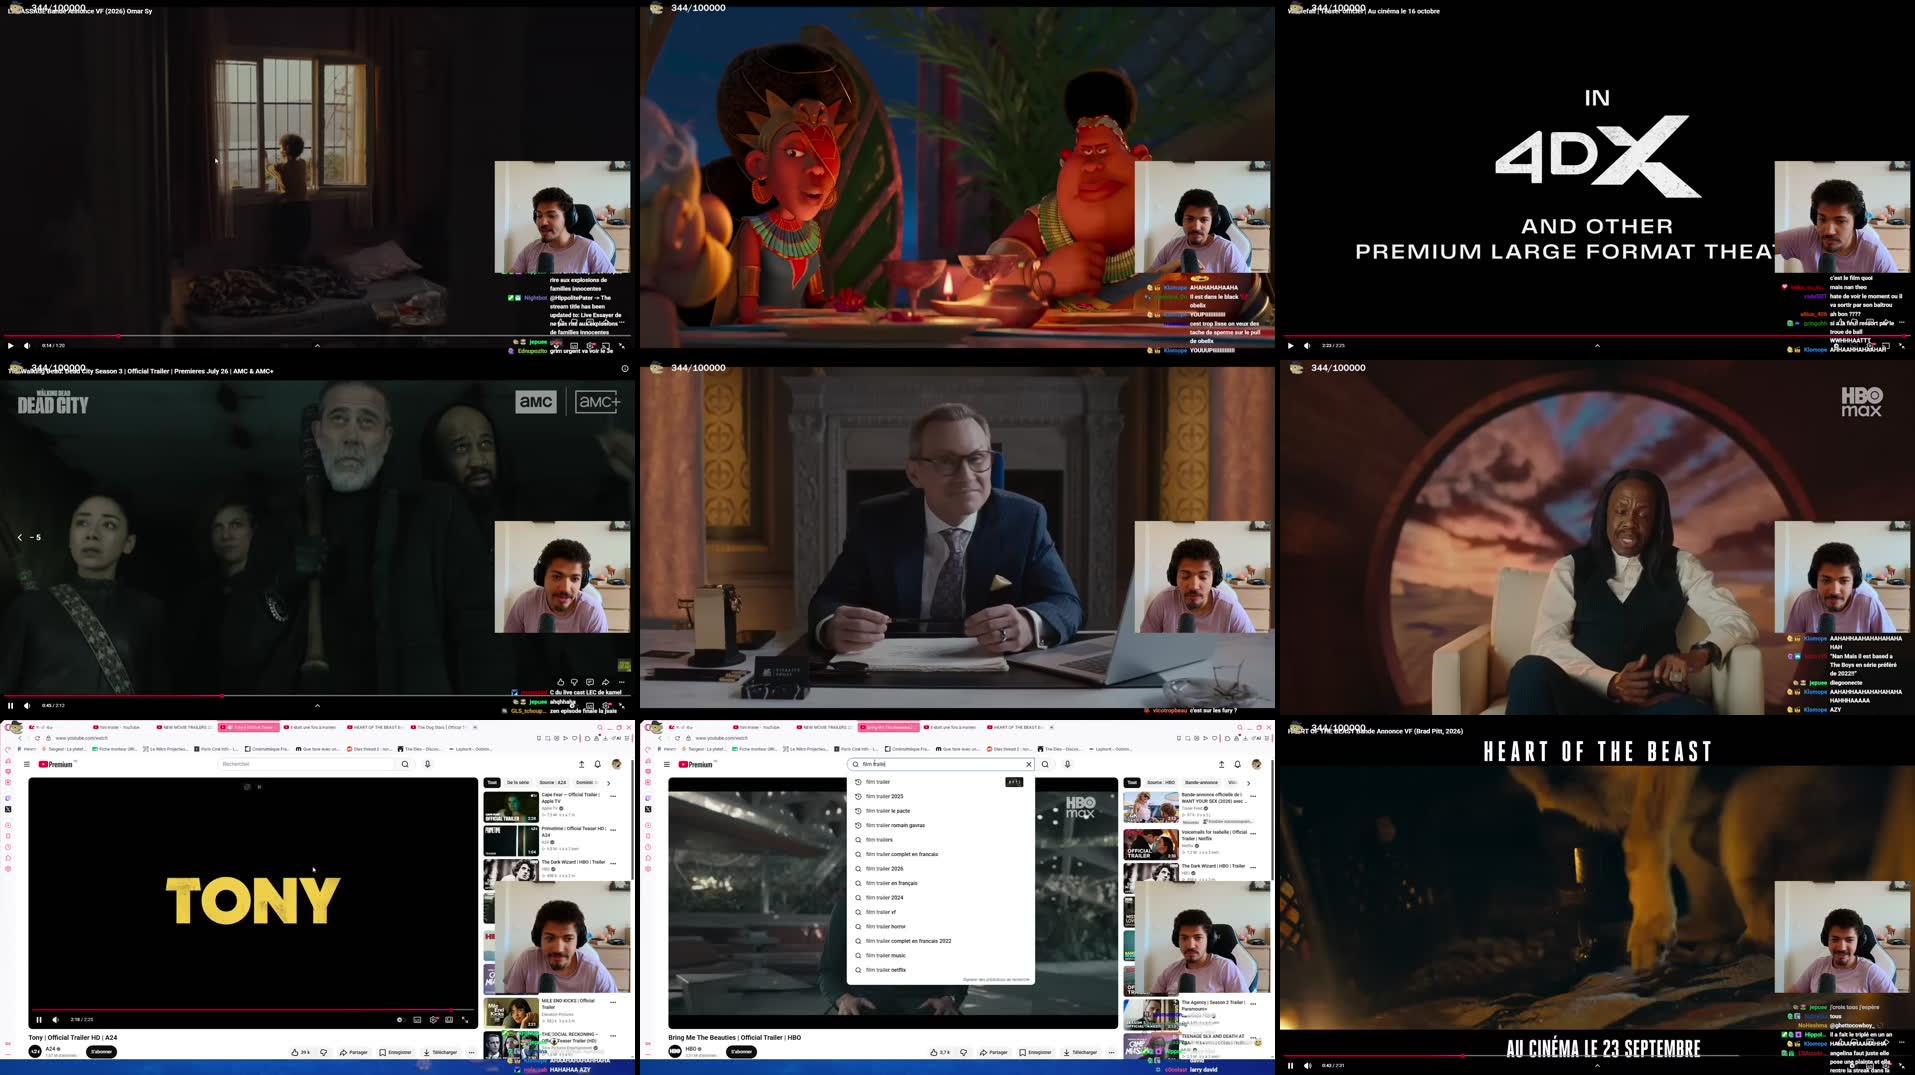Open create upload icon in Tony window
1915x1075 pixels.
tap(581, 764)
